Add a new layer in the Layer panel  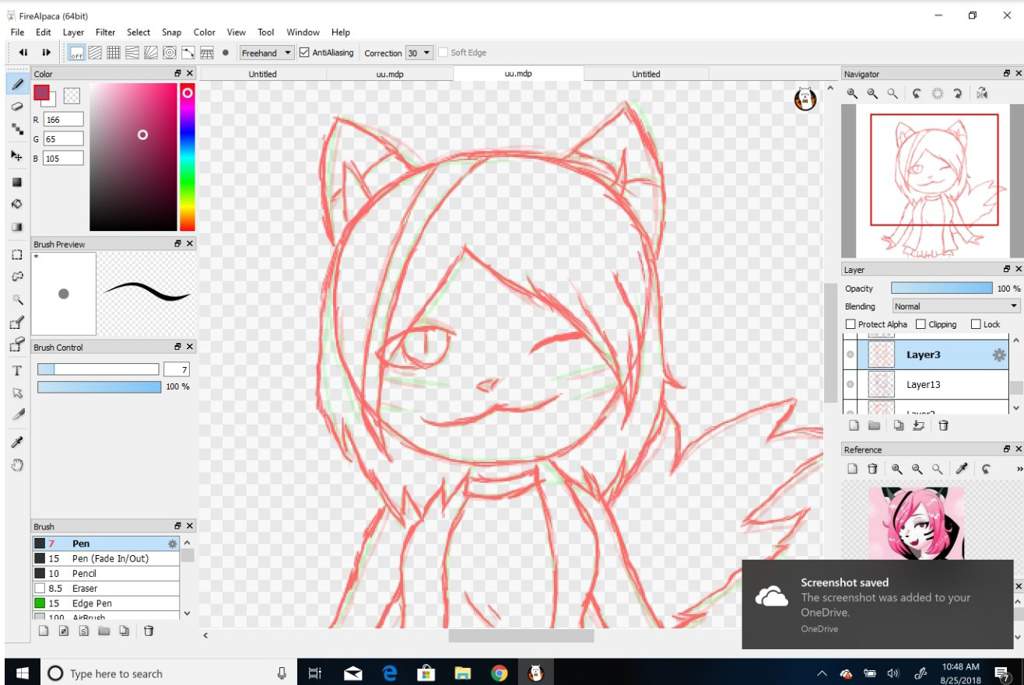coord(854,426)
